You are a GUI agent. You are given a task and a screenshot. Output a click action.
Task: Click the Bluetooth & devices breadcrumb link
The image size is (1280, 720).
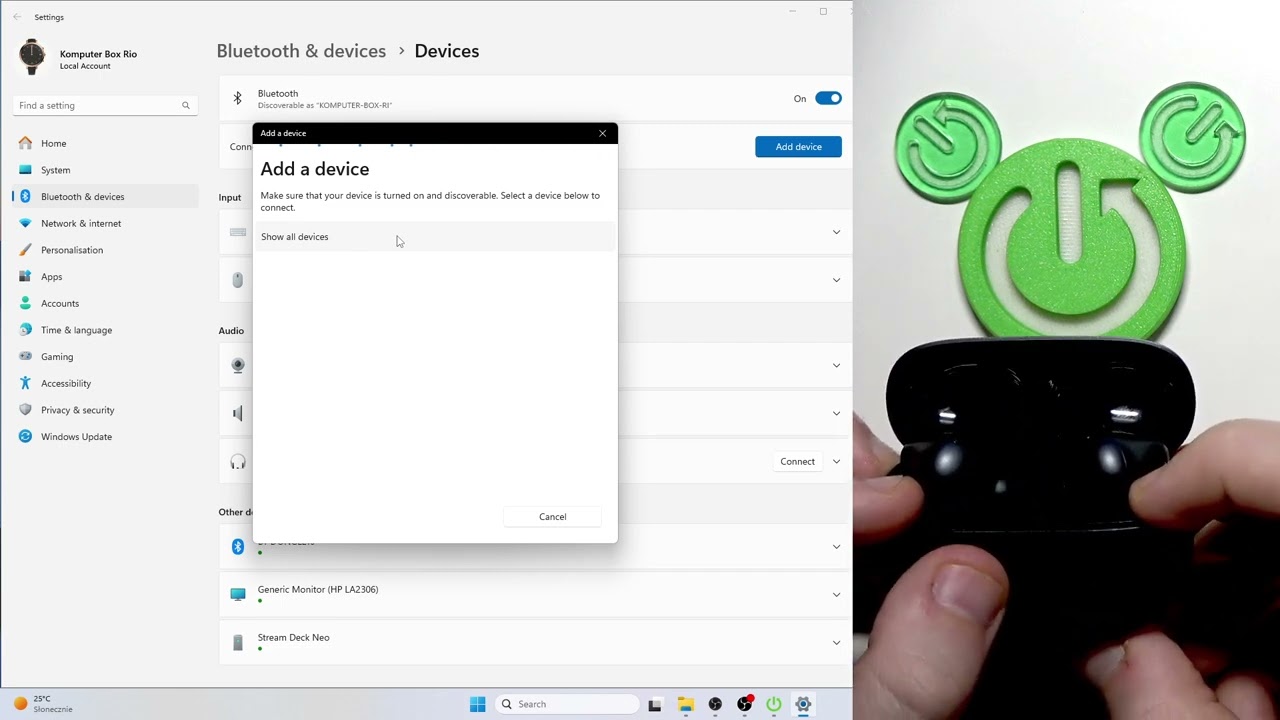point(301,51)
